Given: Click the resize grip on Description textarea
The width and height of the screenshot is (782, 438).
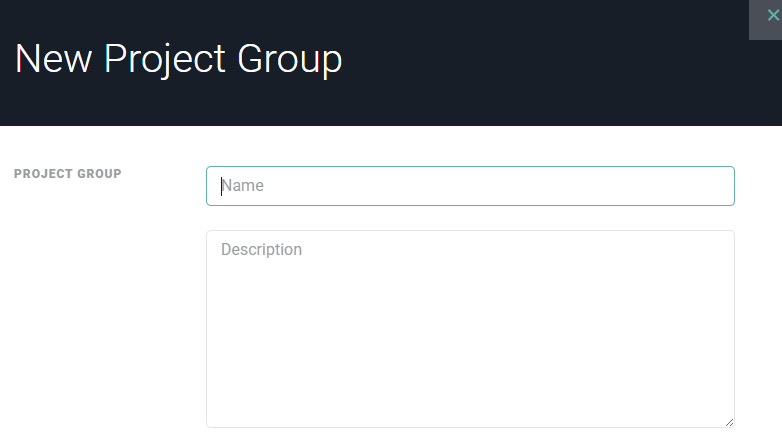Looking at the screenshot, I should point(728,422).
